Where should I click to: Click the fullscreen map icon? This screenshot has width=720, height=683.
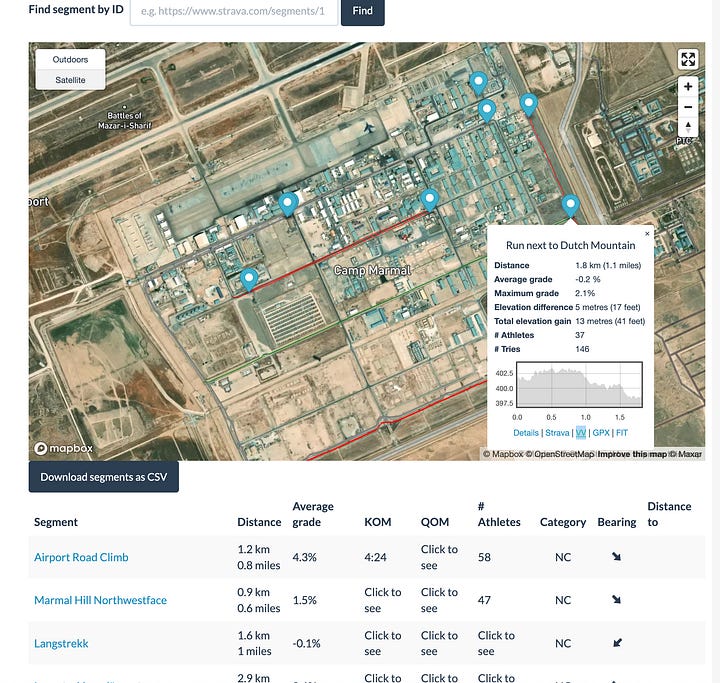point(688,59)
